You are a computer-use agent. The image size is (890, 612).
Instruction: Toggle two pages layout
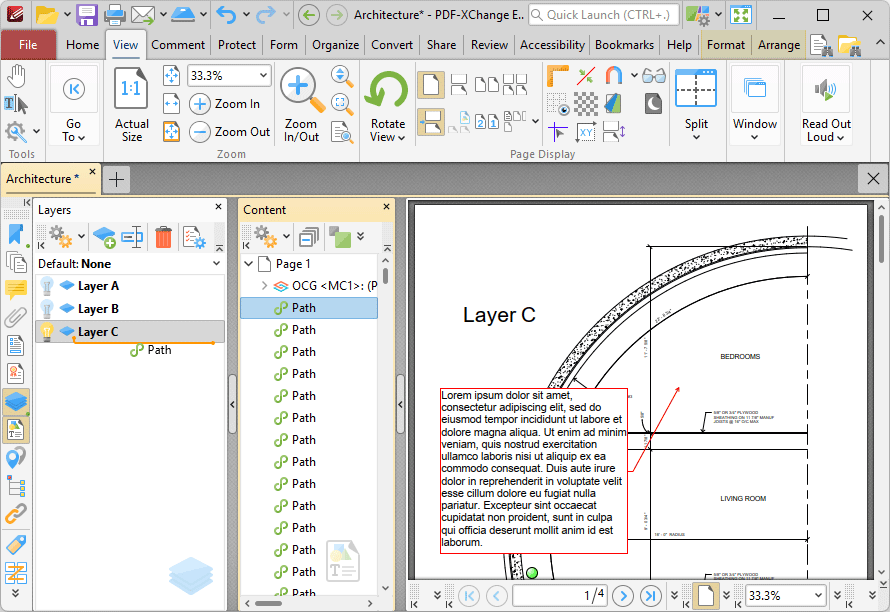[x=486, y=85]
